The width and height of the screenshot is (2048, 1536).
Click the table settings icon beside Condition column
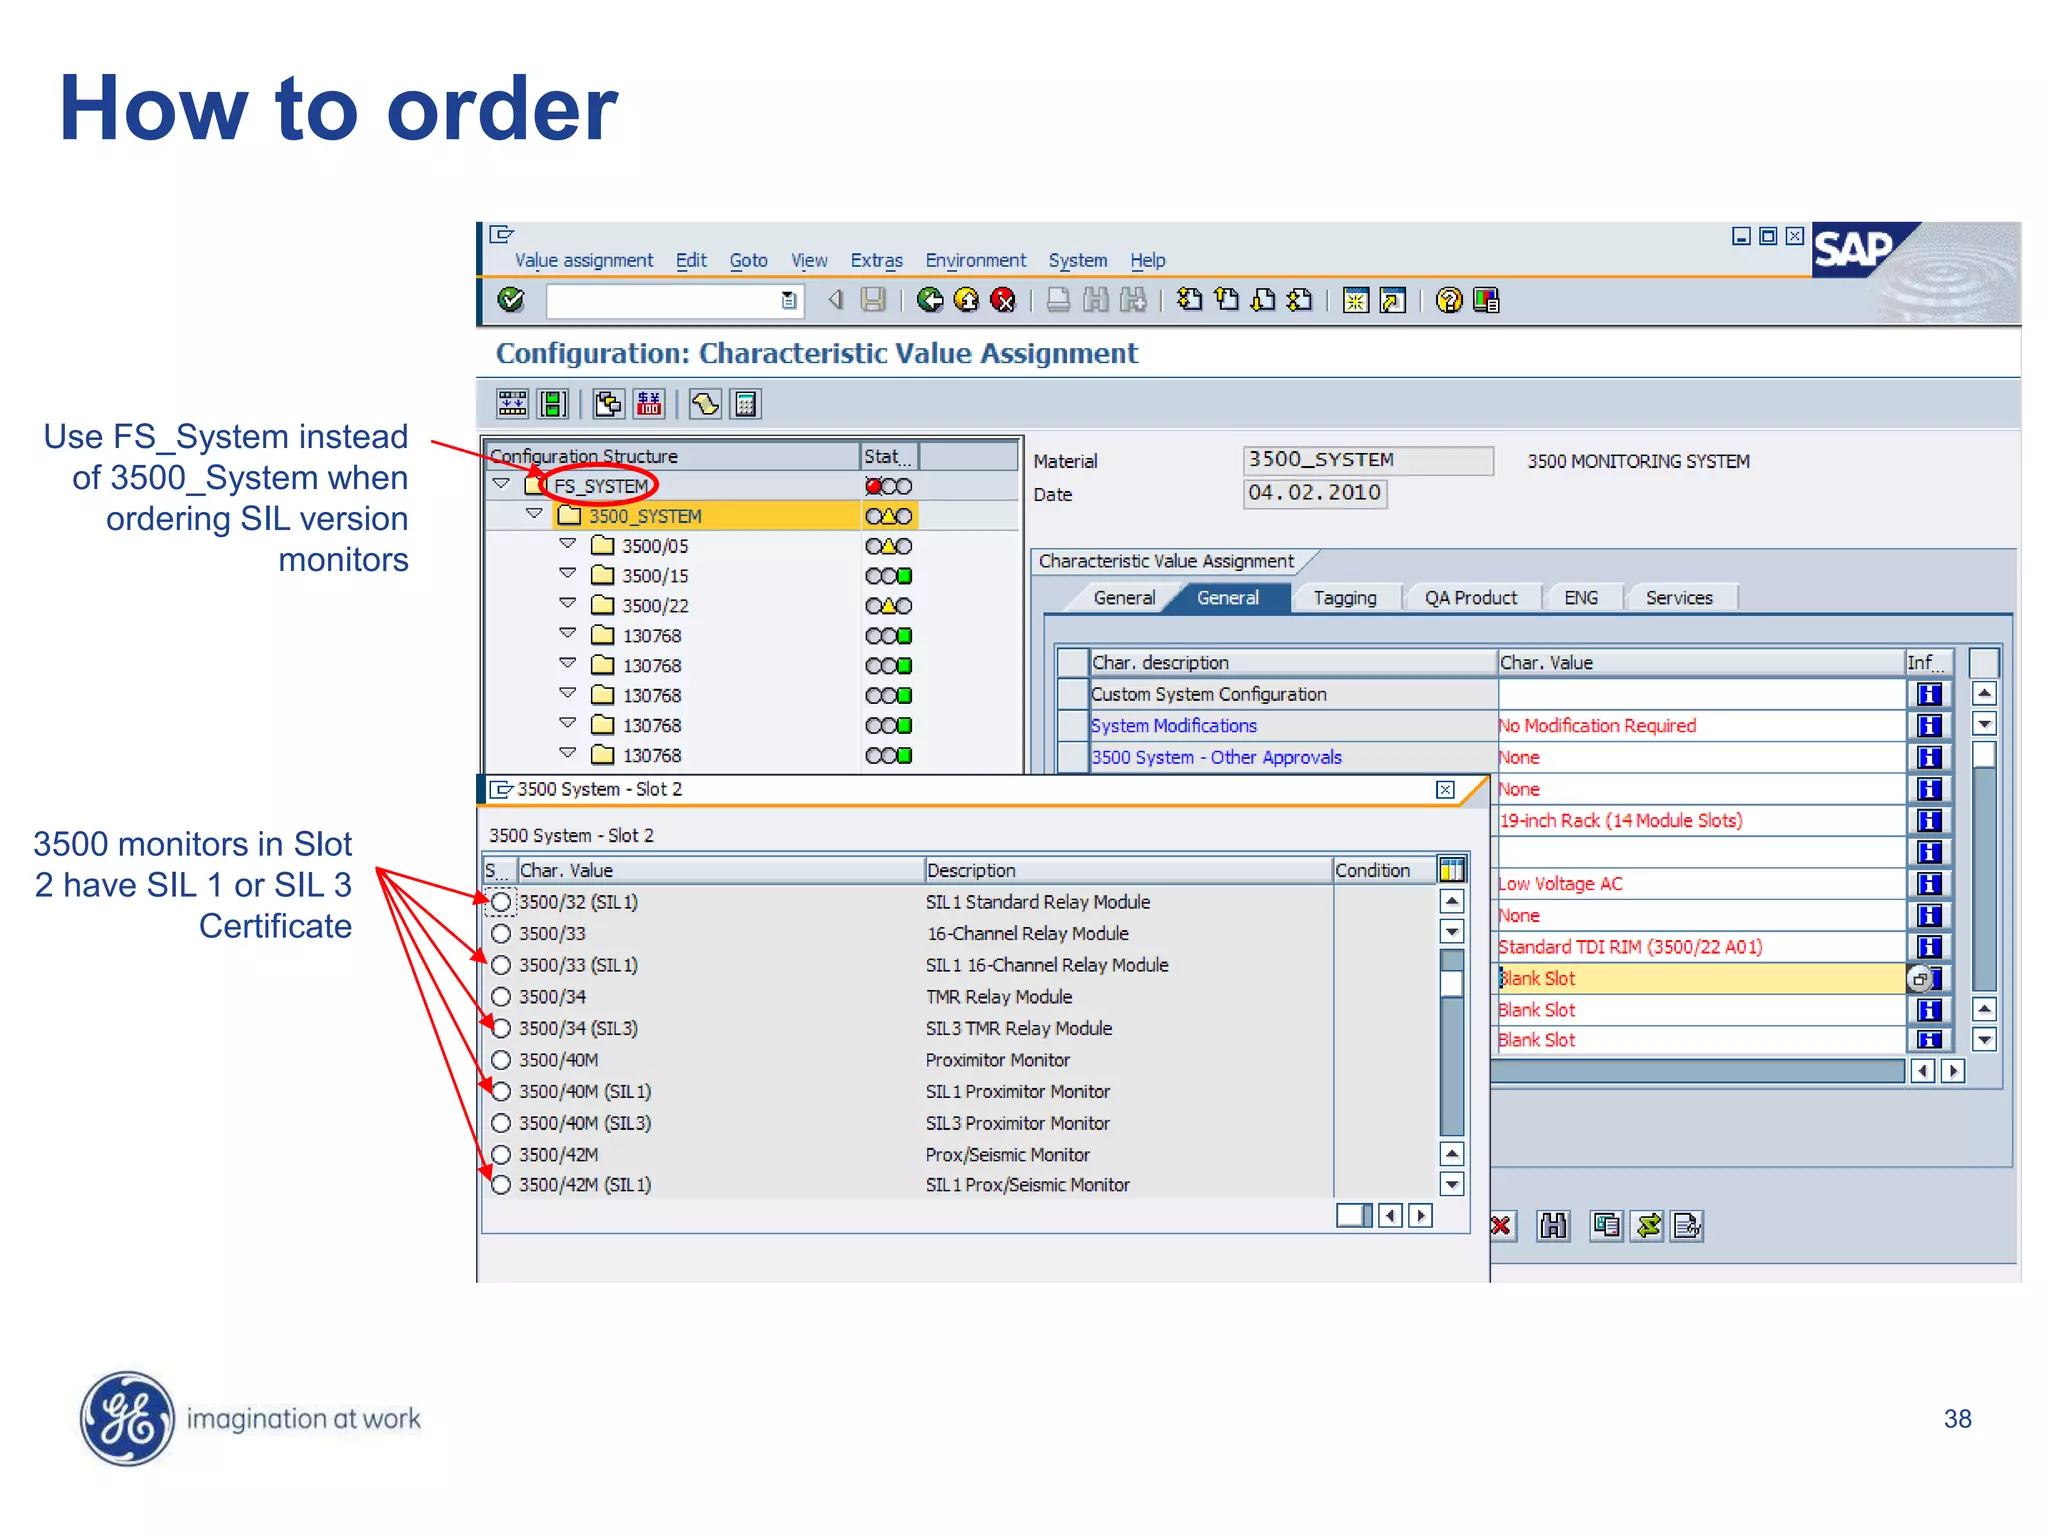click(x=1452, y=870)
